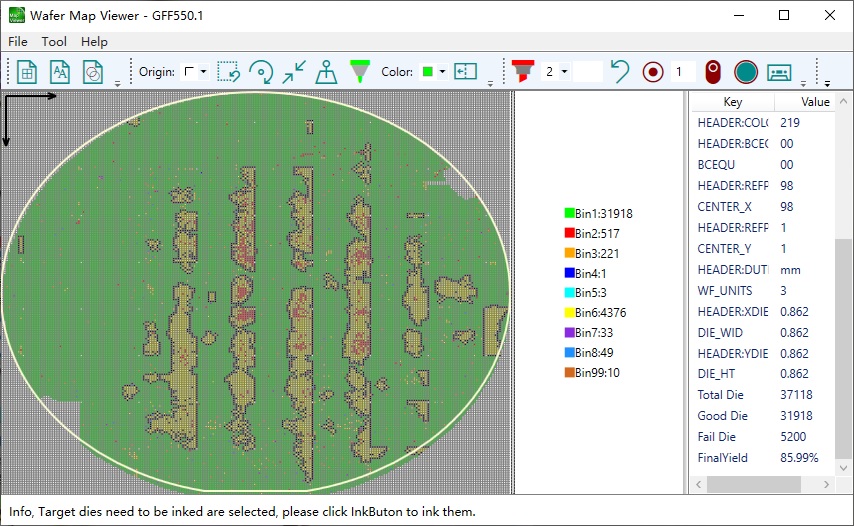Expand the dropdown showing value 2

pyautogui.click(x=564, y=72)
